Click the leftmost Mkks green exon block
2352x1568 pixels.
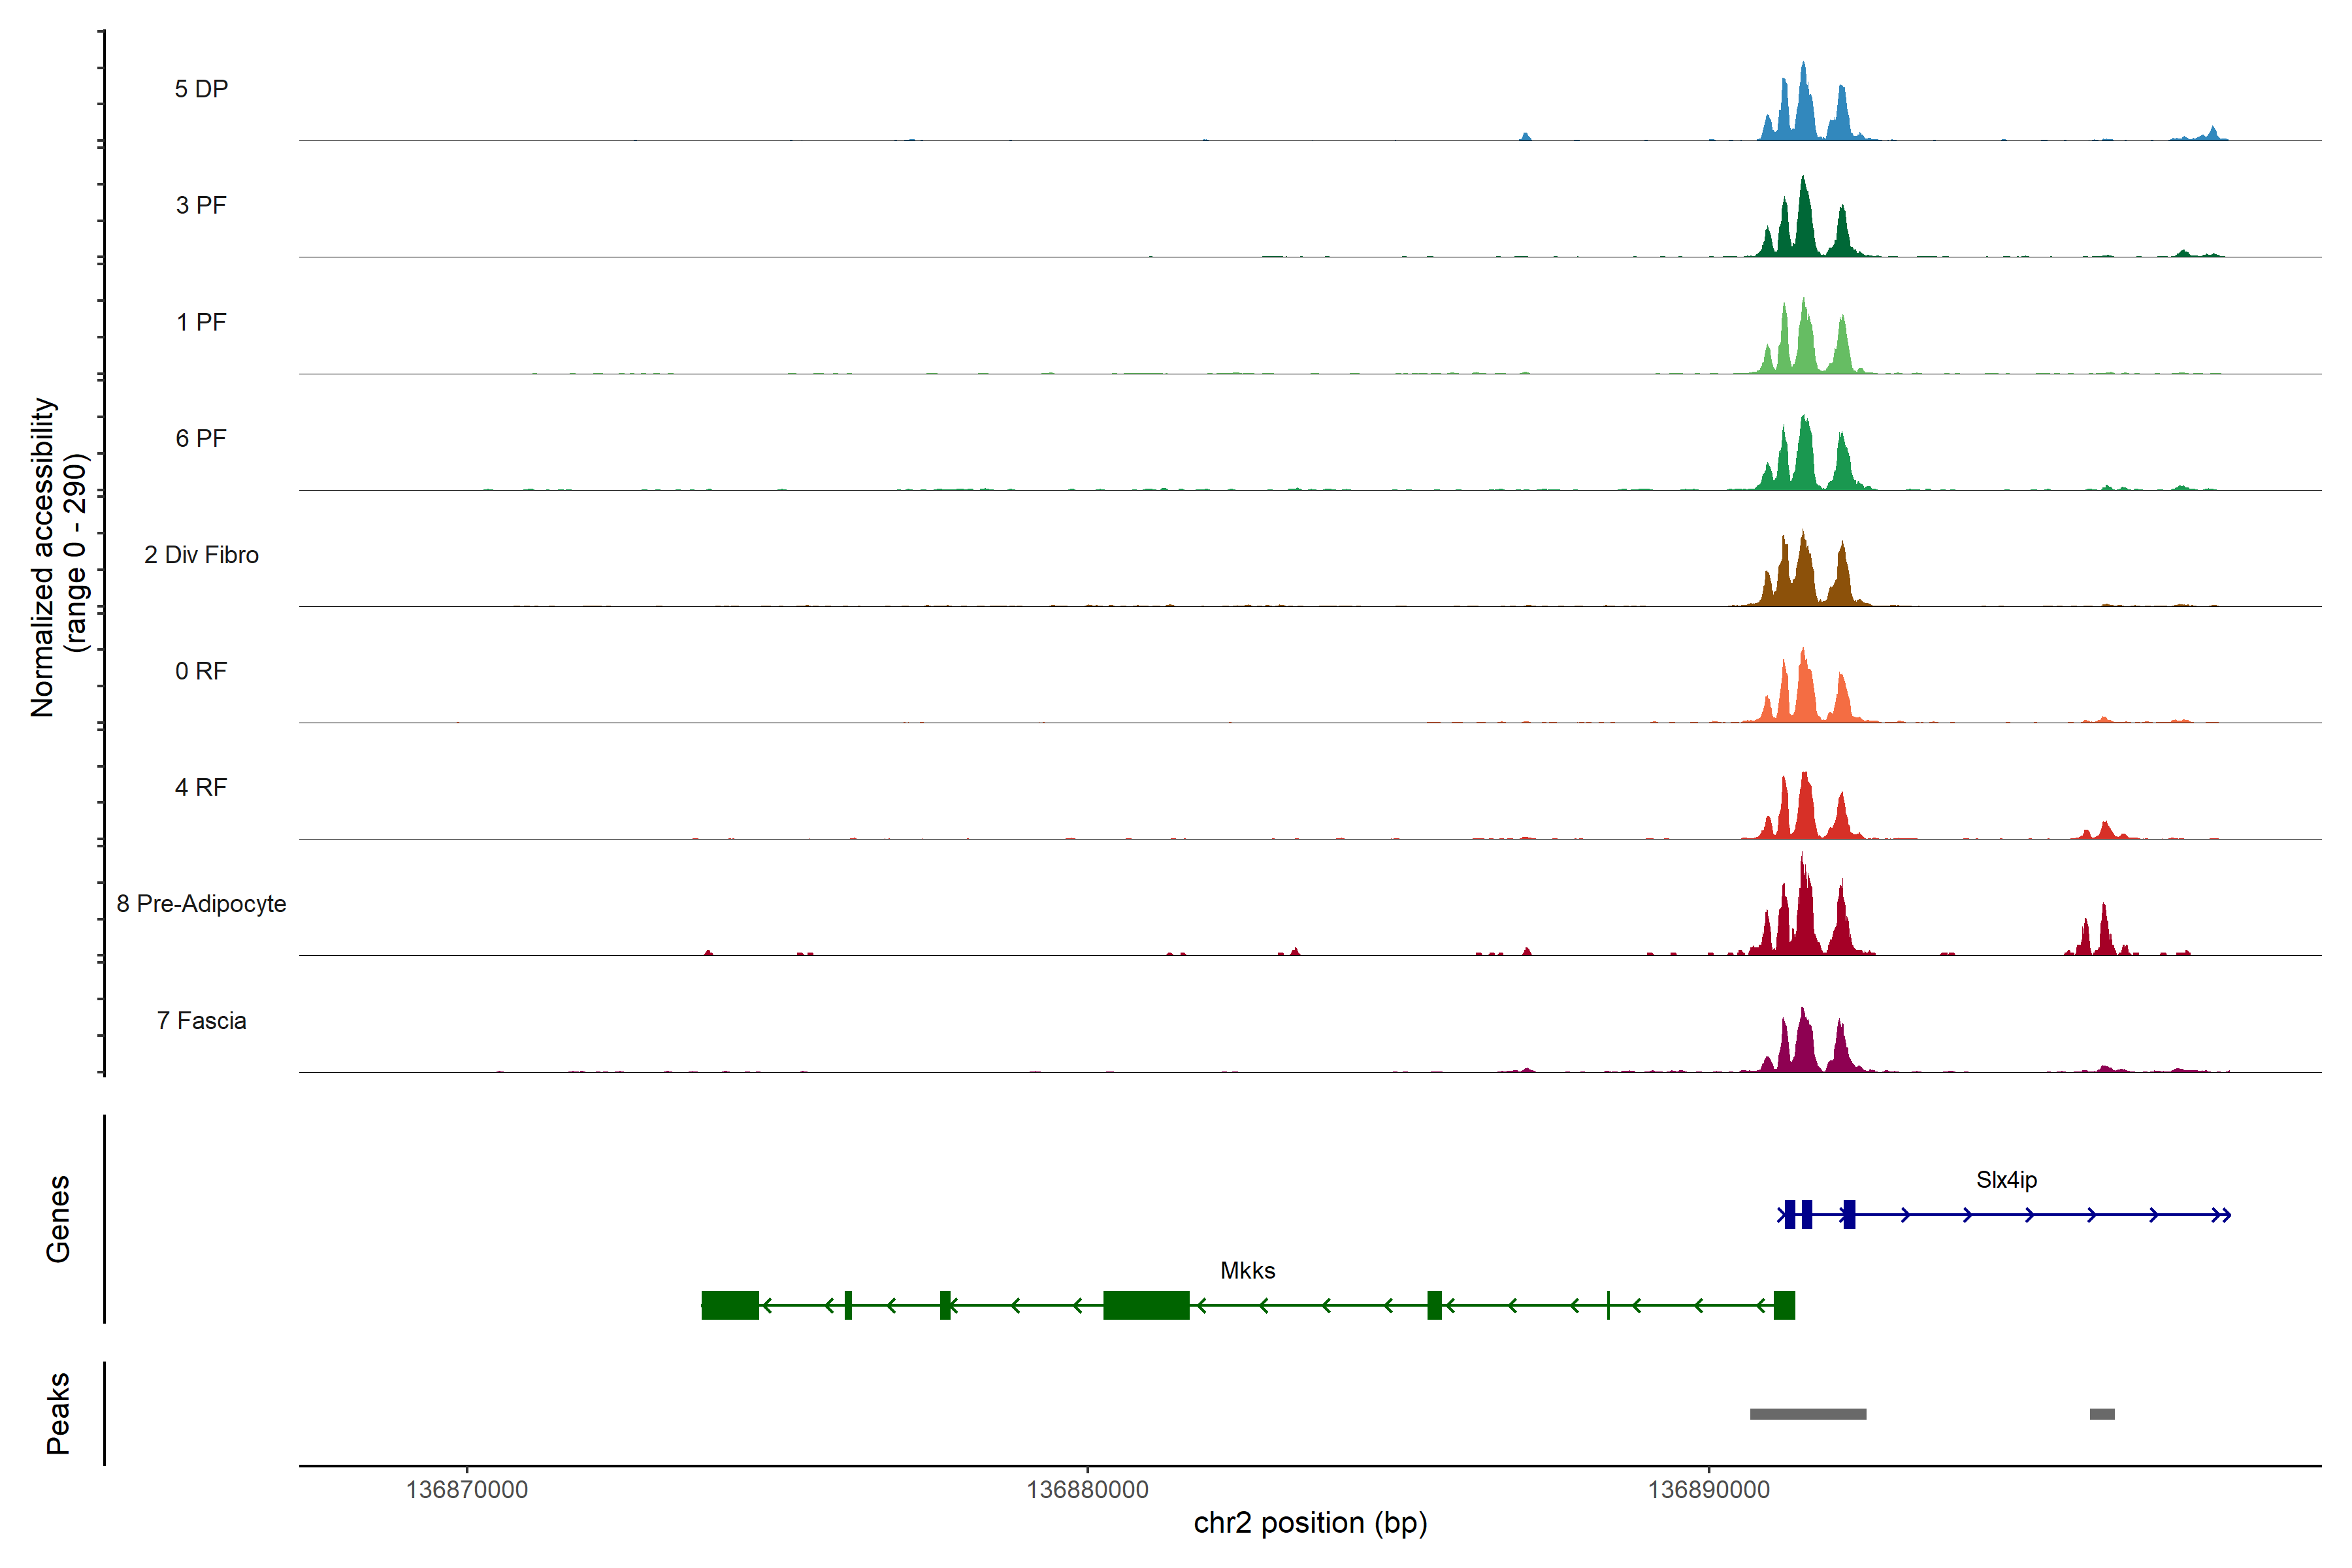(x=730, y=1305)
